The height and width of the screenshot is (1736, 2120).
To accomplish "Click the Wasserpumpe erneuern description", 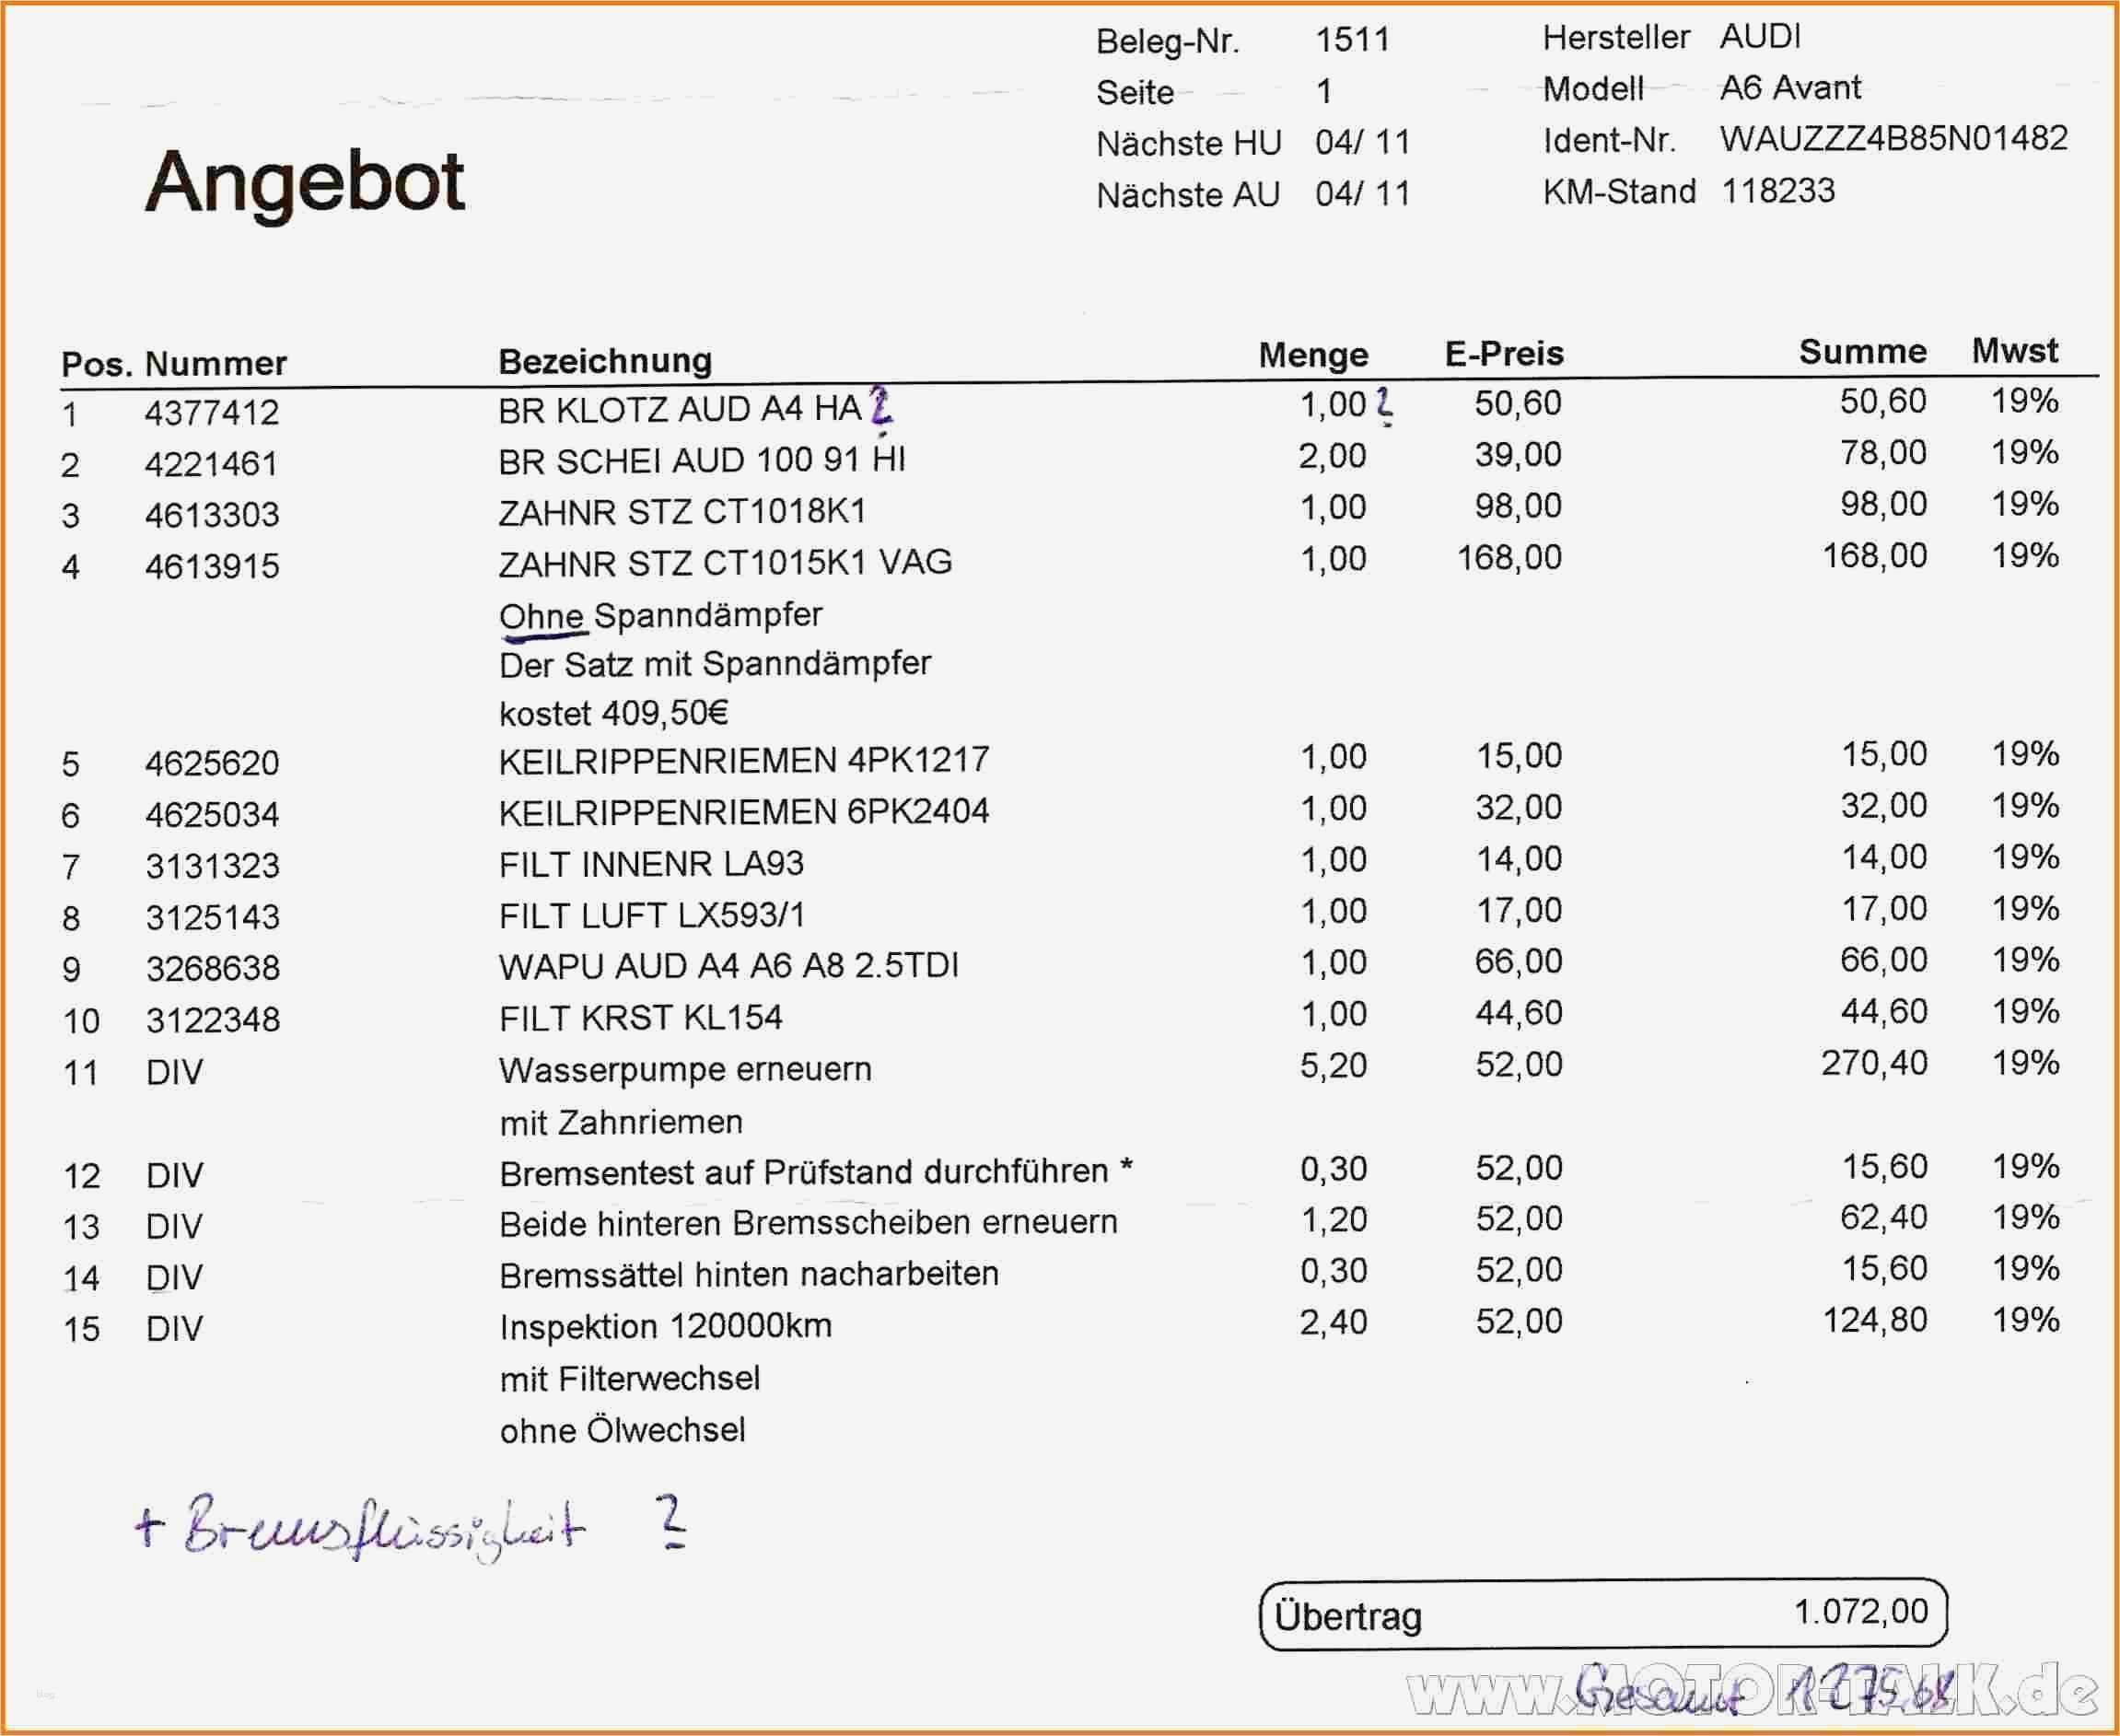I will 685,1070.
